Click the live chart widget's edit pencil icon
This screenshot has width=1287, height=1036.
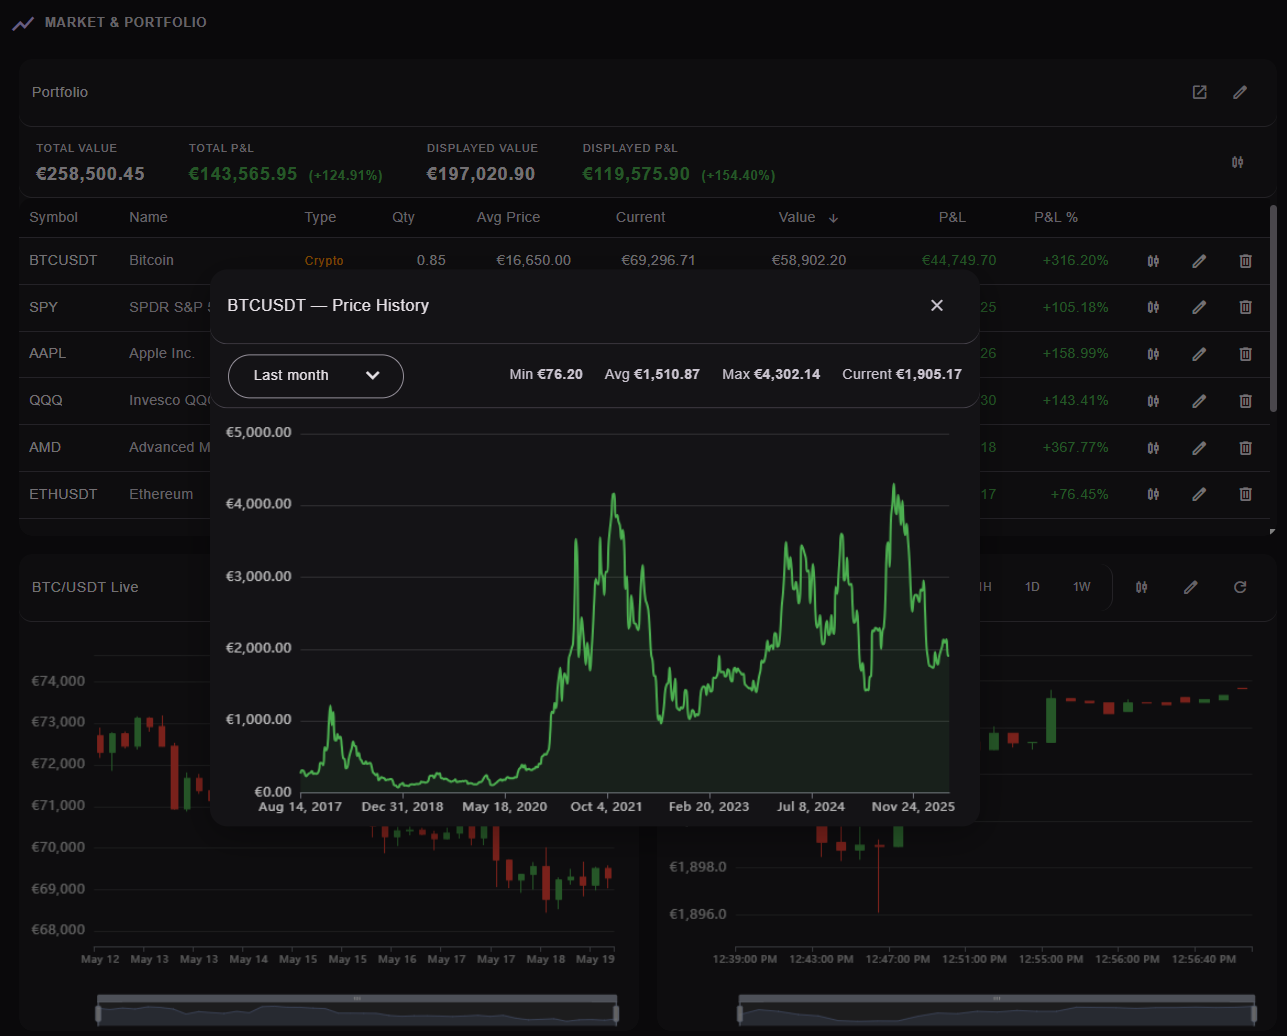point(1190,587)
